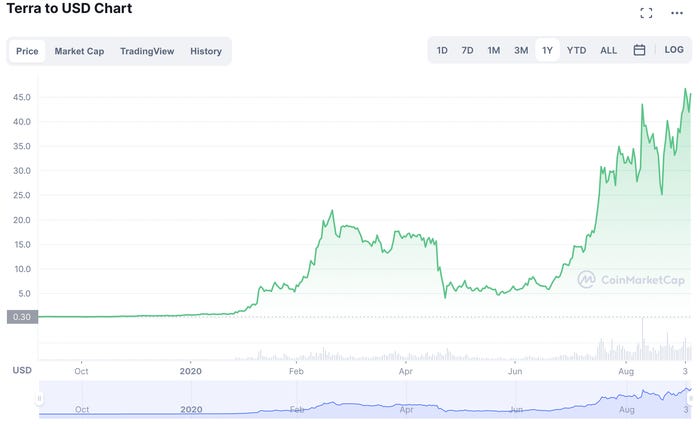Select the 1Y time range
700x424 pixels.
(x=547, y=50)
